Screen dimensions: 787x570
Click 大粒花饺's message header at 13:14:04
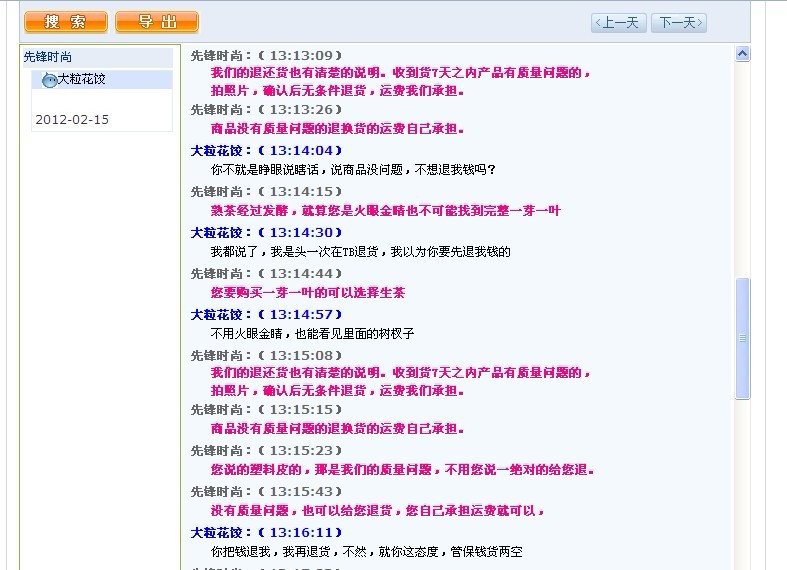266,151
